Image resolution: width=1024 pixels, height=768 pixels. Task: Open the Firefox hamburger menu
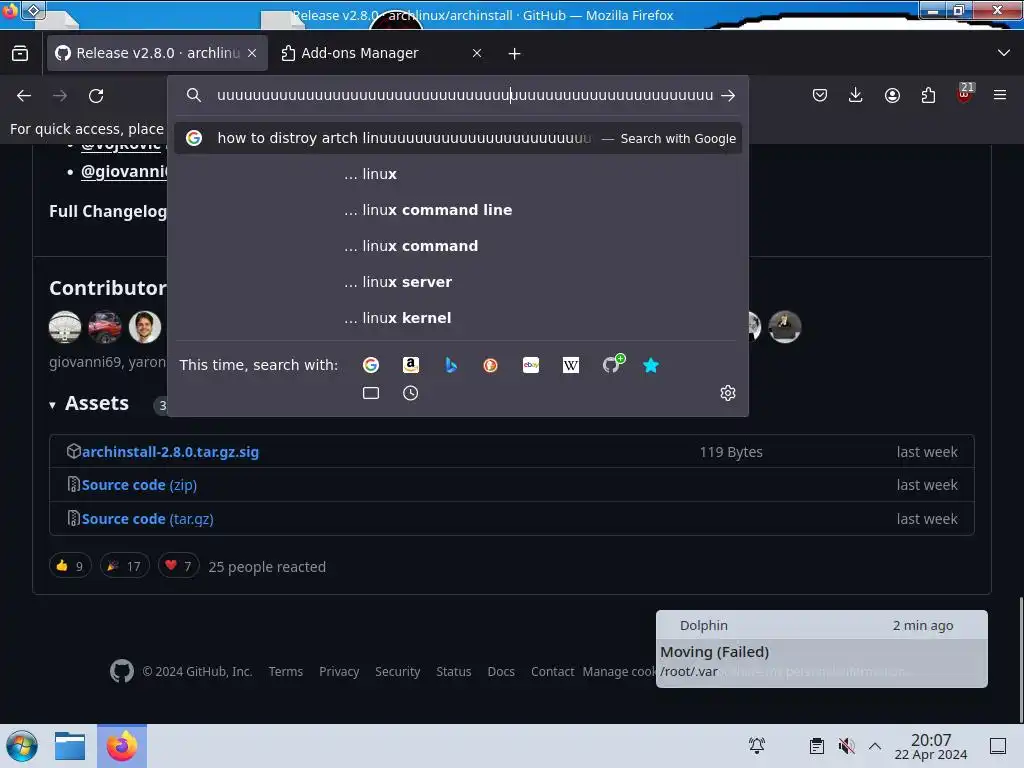1000,95
